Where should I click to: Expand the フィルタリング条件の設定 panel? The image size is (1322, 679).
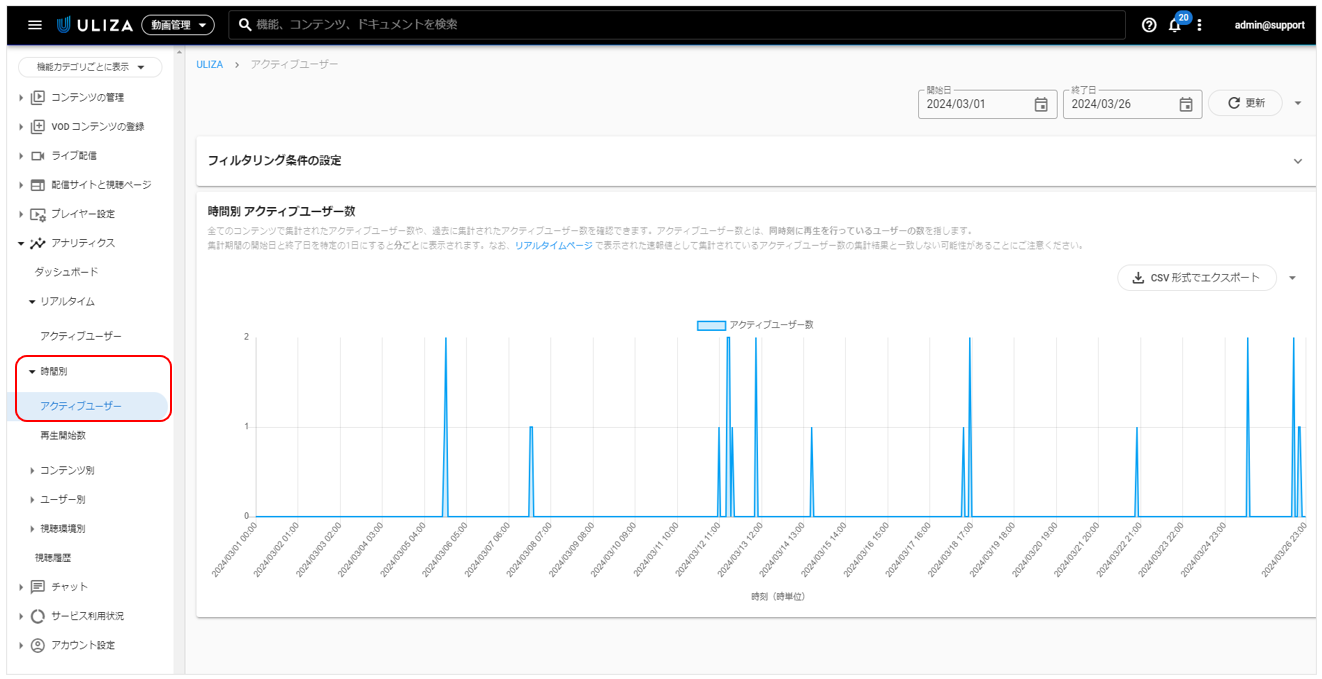[x=1297, y=161]
